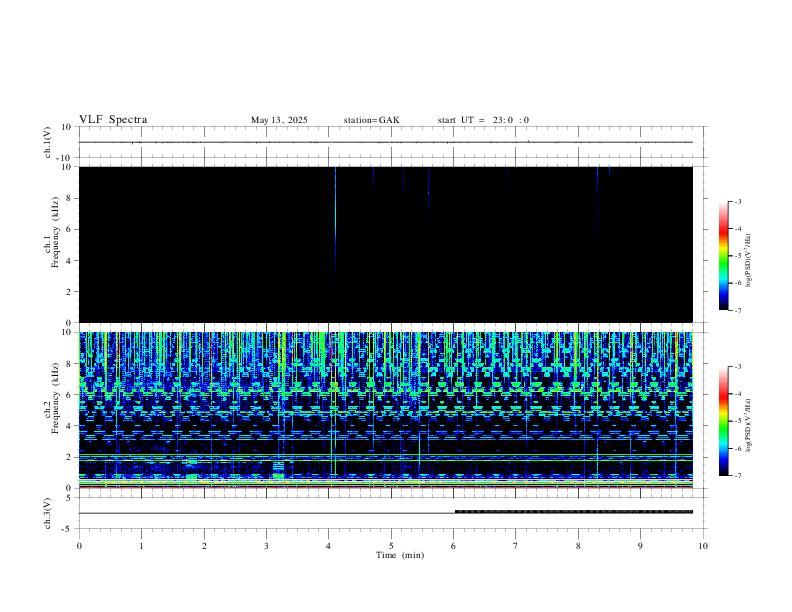Viewport: 792px width, 612px height.
Task: Click the black ch.1 spectrogram panel
Action: click(386, 244)
